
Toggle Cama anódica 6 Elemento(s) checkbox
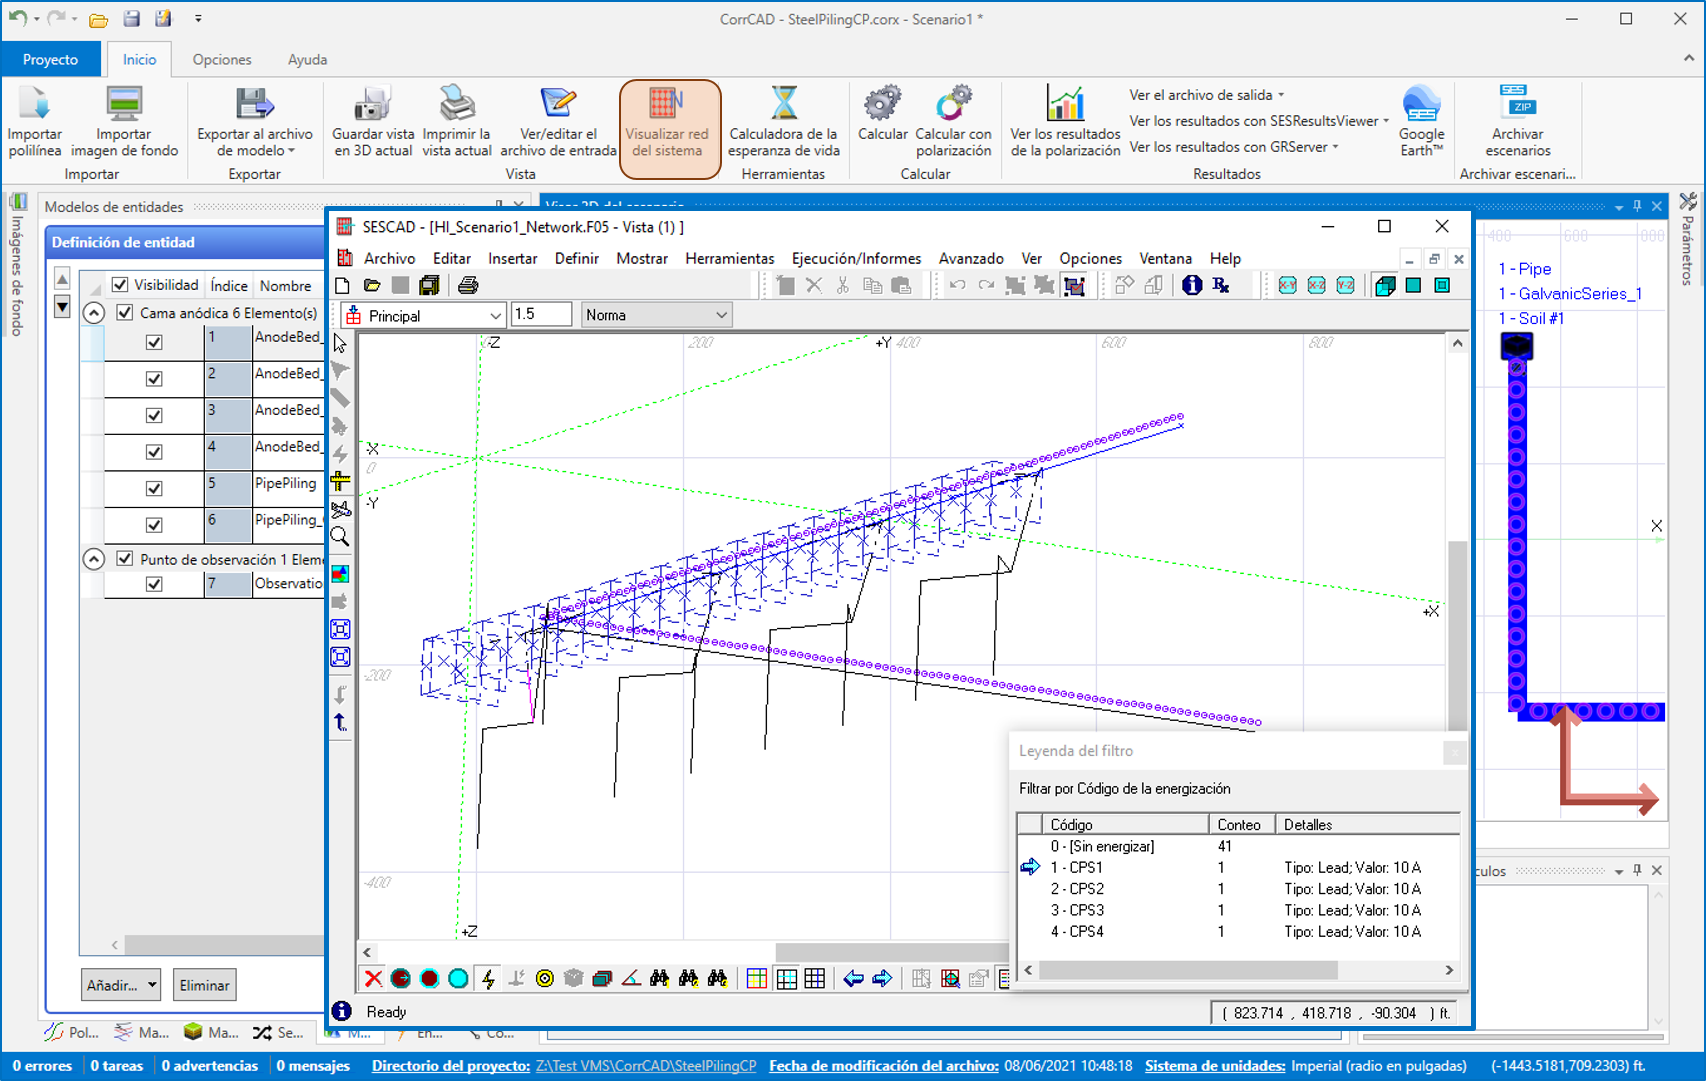pos(125,312)
